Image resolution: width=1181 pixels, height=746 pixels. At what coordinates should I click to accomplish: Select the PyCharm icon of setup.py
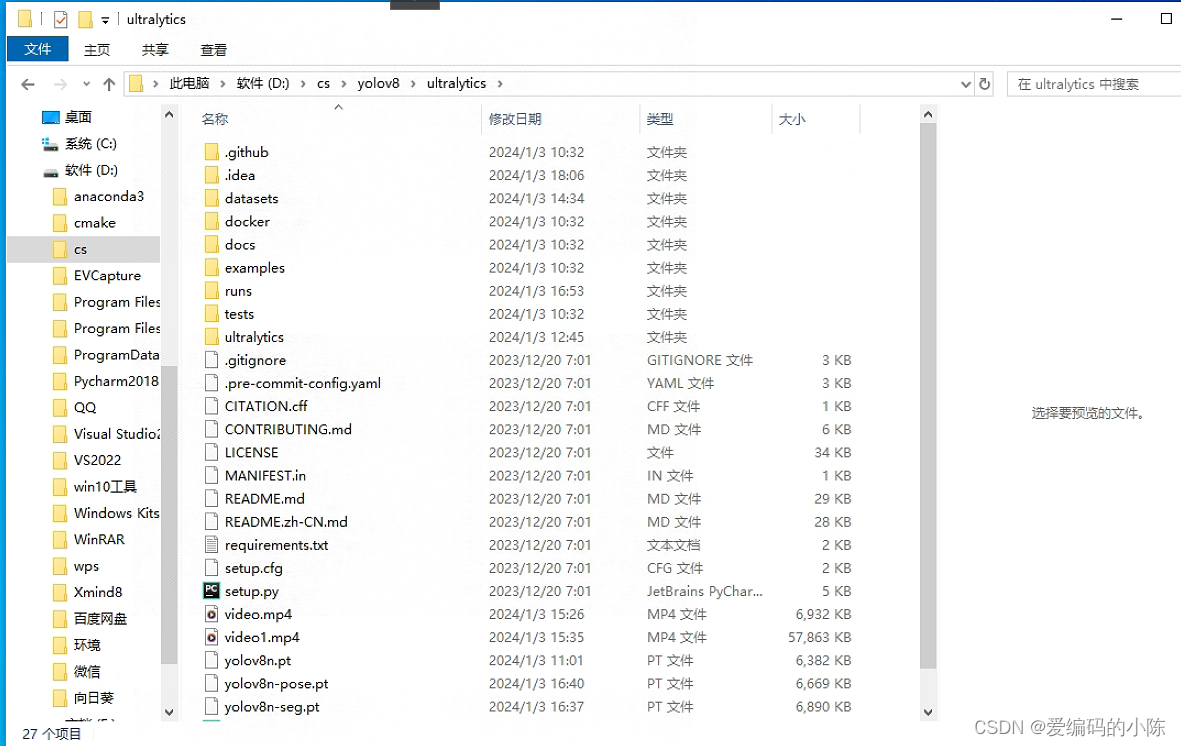pos(212,591)
